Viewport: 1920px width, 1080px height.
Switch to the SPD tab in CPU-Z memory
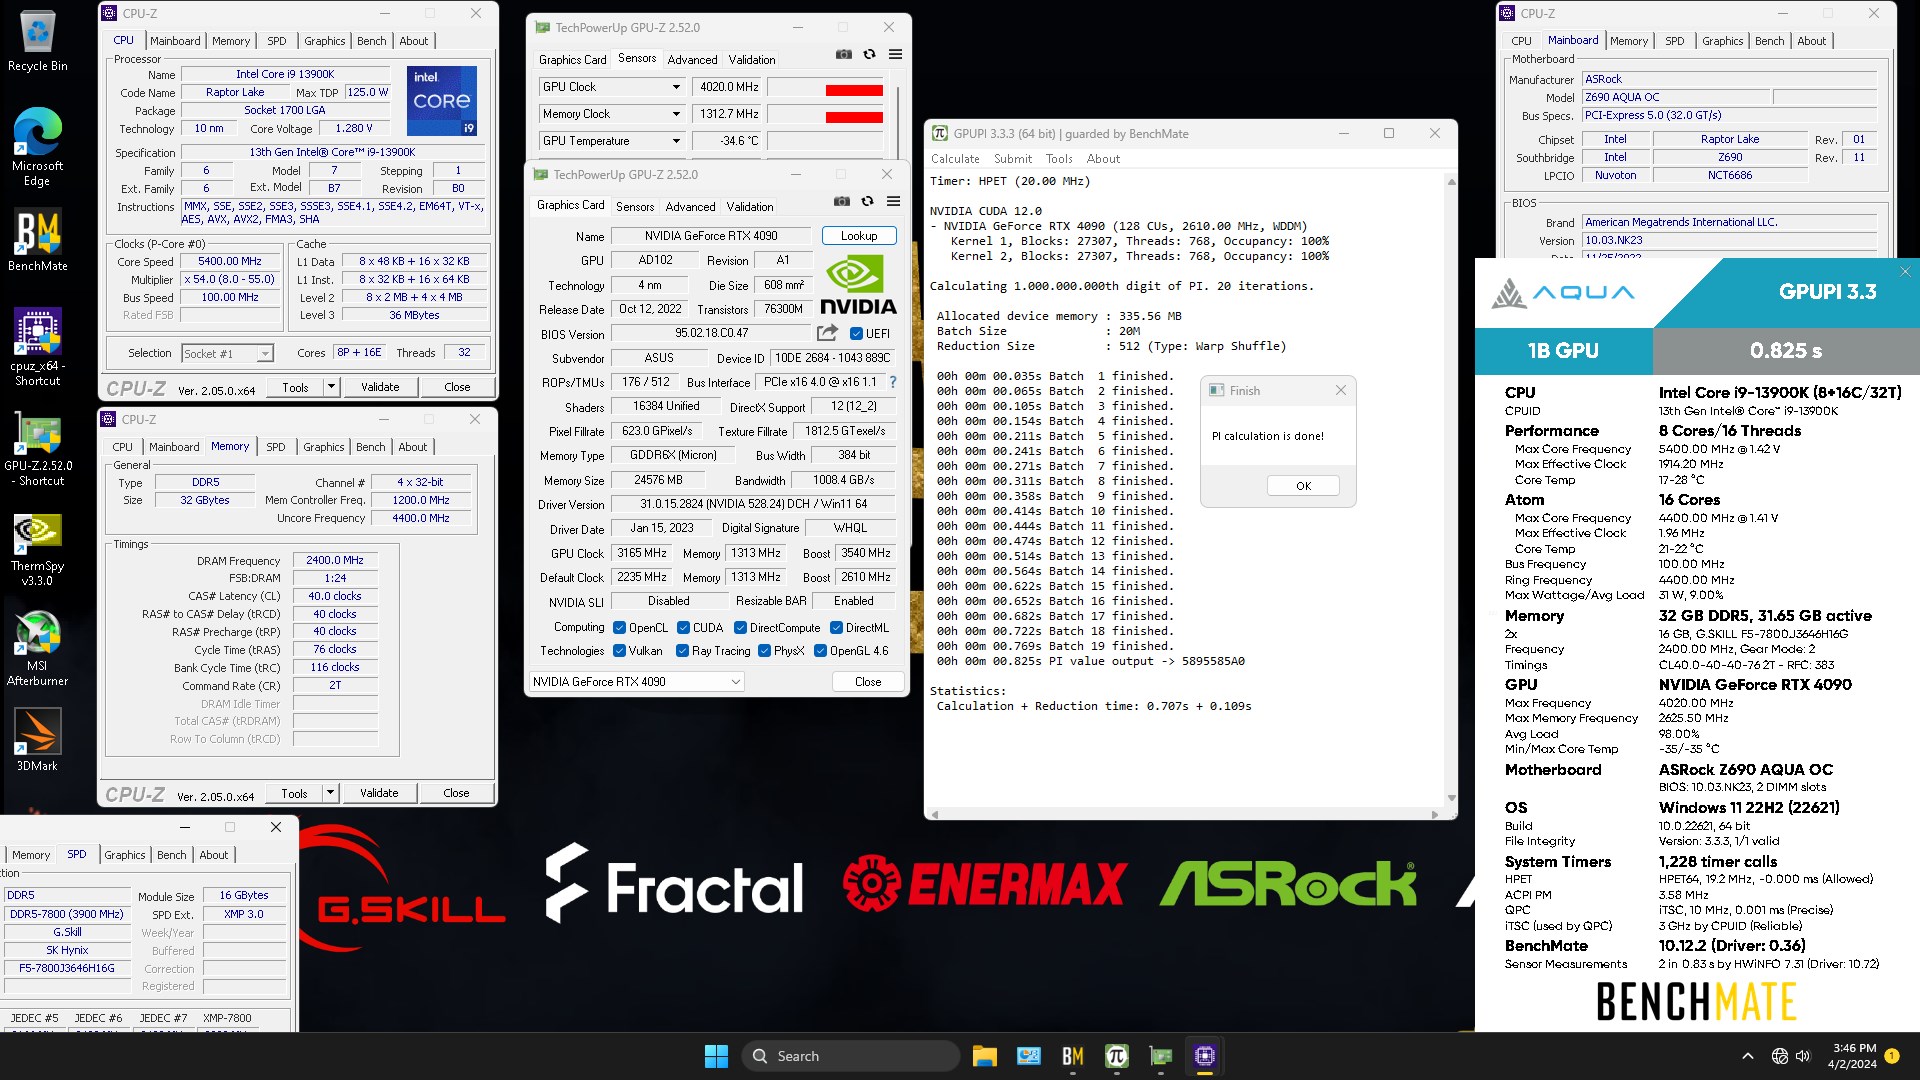coord(274,446)
